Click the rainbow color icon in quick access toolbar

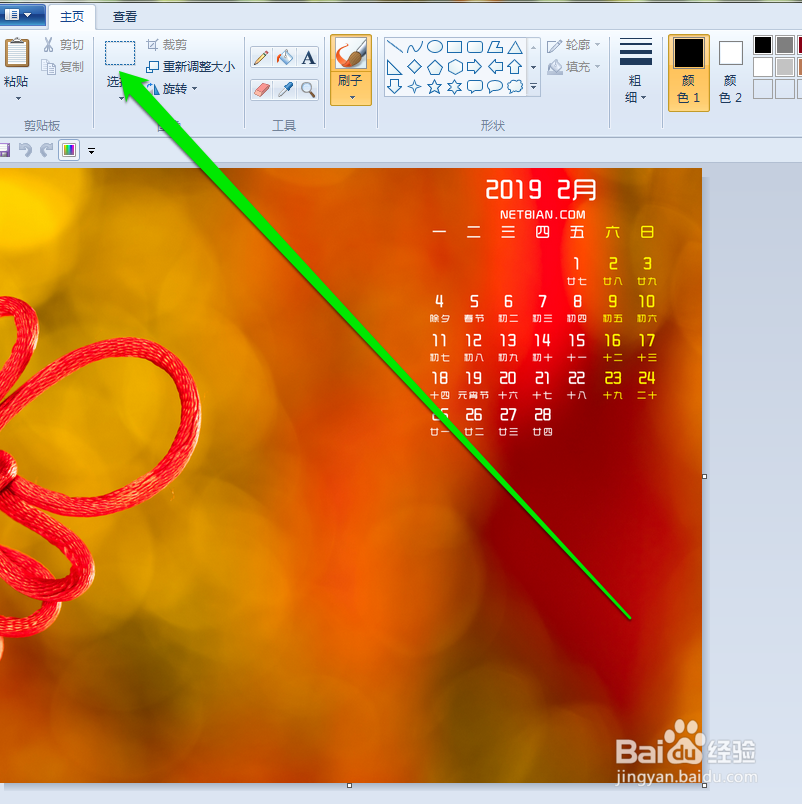[69, 150]
